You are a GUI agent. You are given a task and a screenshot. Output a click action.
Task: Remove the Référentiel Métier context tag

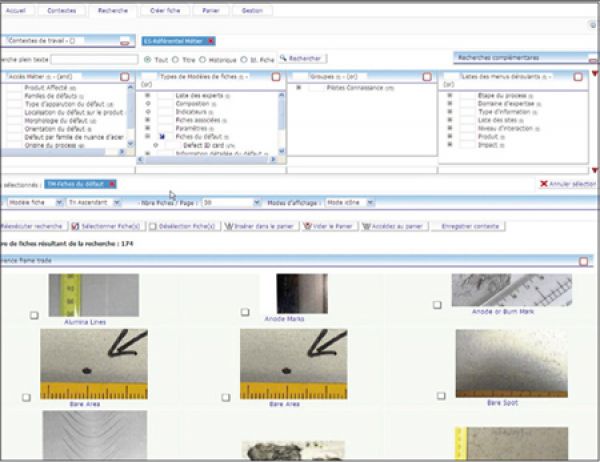[210, 41]
